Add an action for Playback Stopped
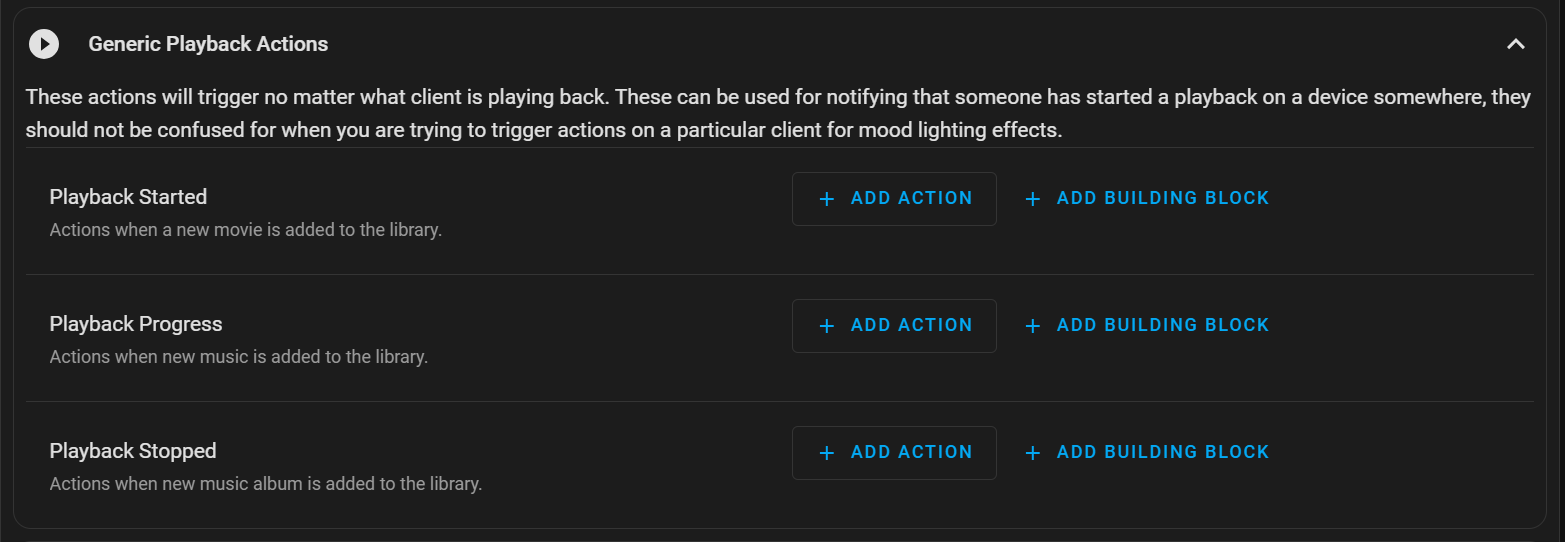This screenshot has height=542, width=1565. click(x=894, y=452)
